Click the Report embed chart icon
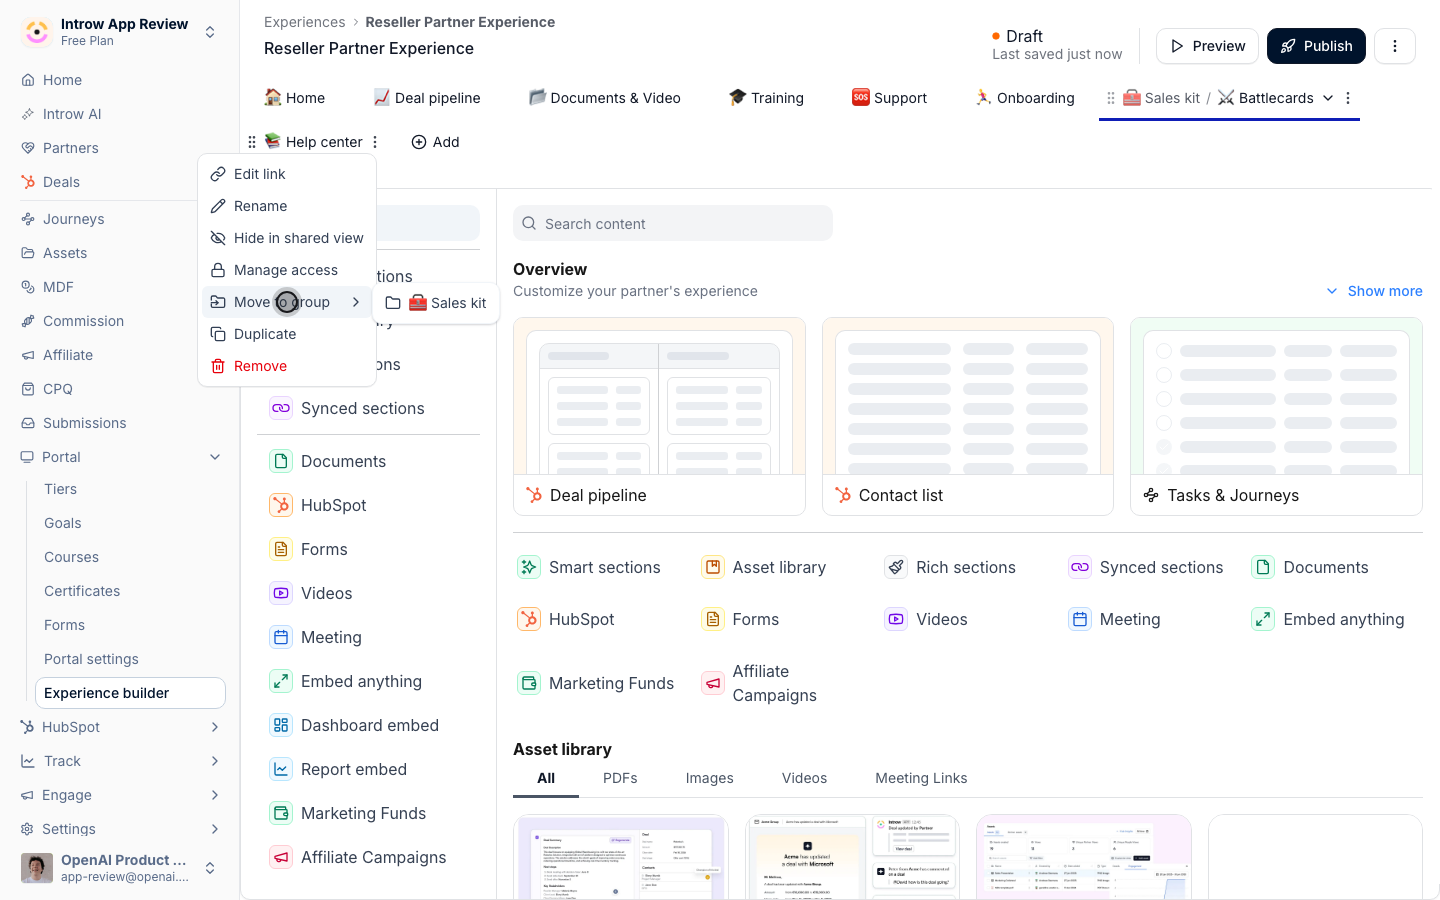1440x900 pixels. point(281,769)
